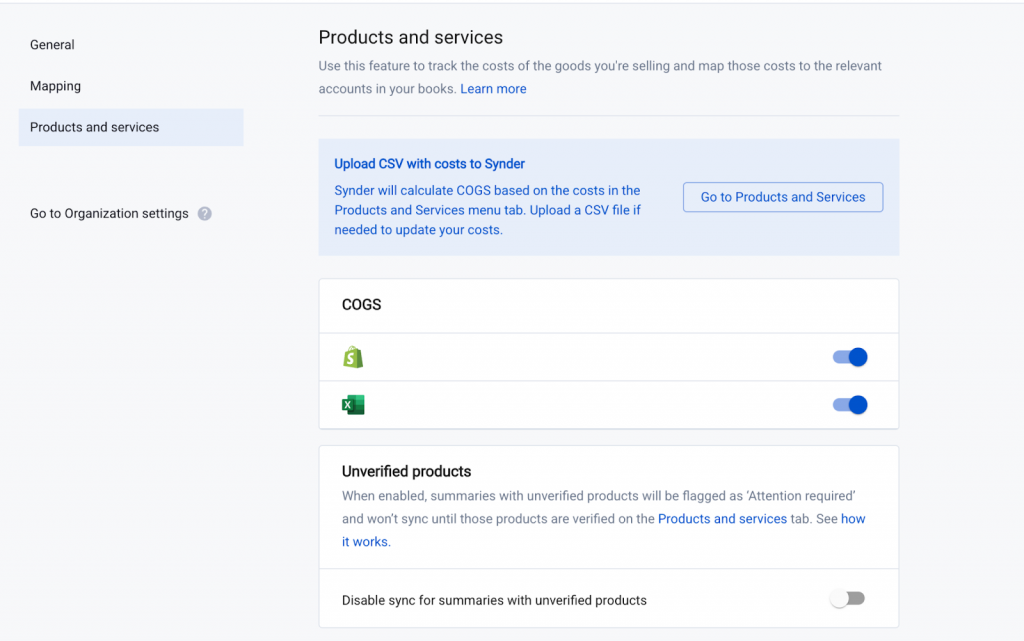Enable disable-sync toggle for unverified products
The height and width of the screenshot is (641, 1024).
click(x=847, y=599)
